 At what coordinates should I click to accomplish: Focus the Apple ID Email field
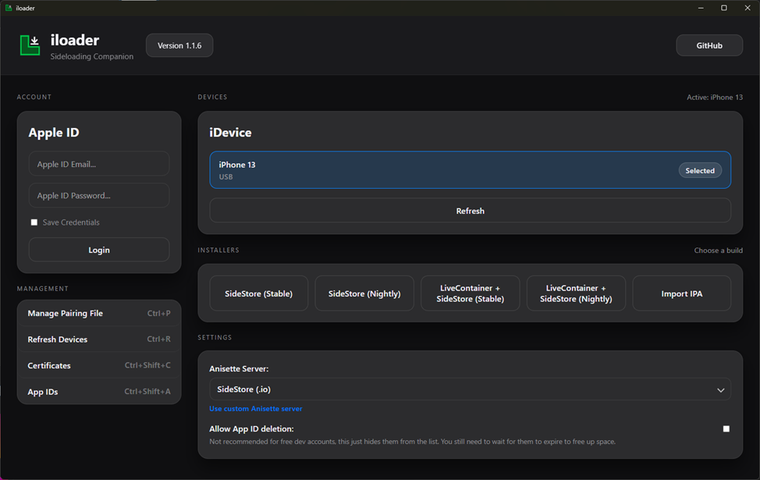point(99,164)
